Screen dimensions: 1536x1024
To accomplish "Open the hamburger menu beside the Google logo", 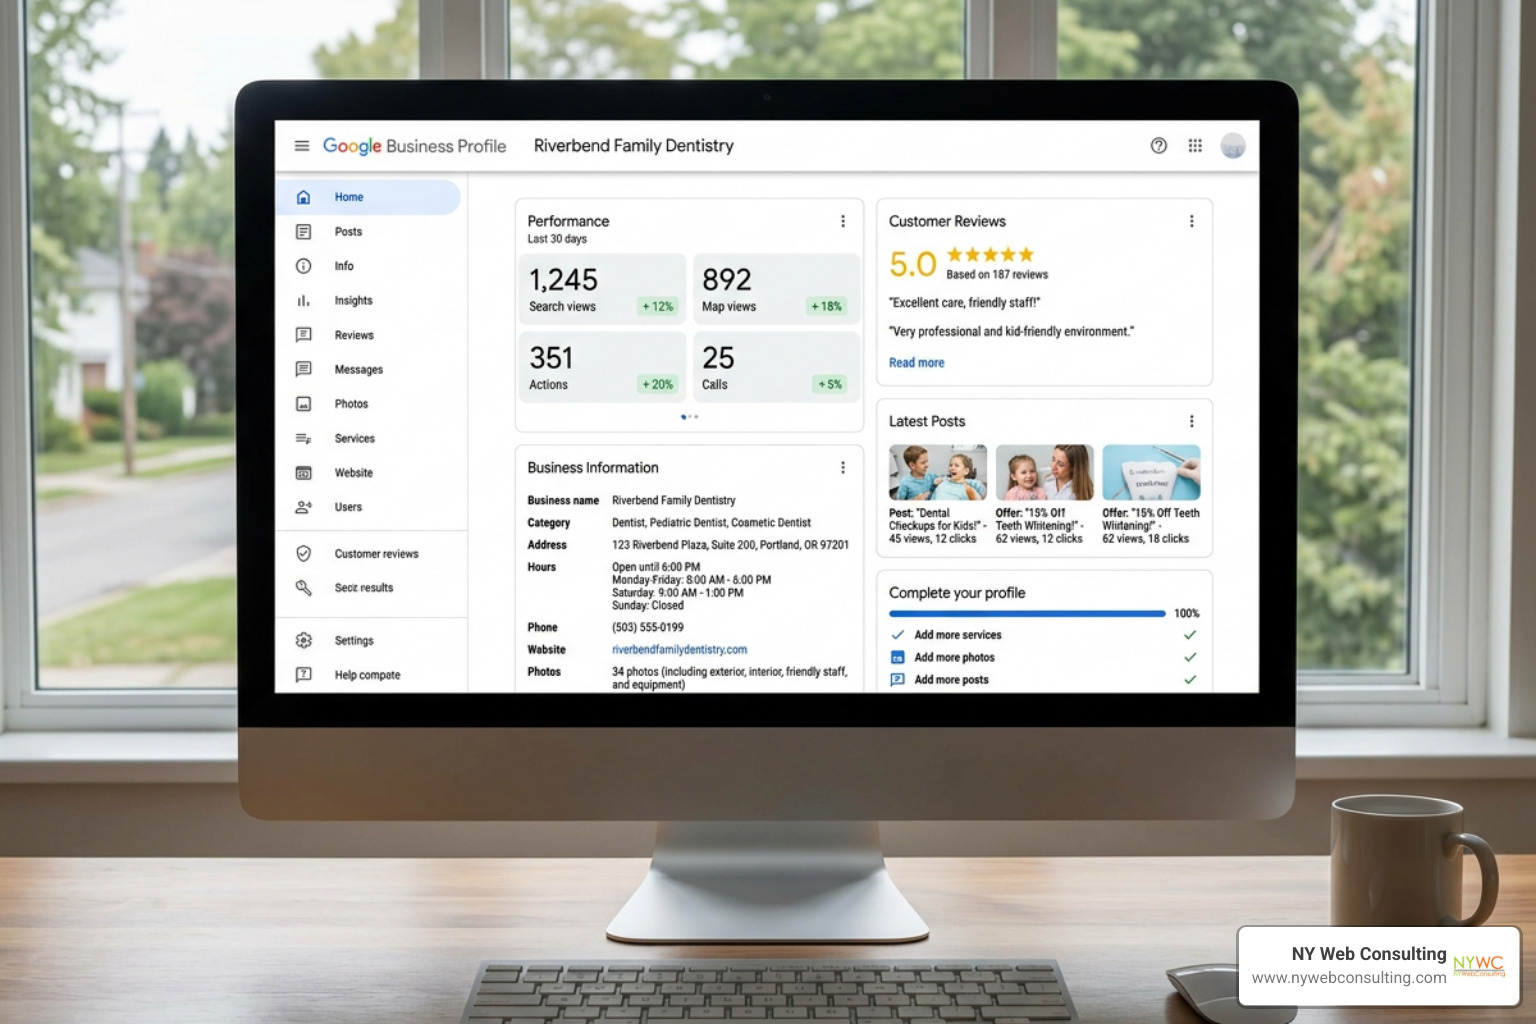I will pyautogui.click(x=302, y=146).
